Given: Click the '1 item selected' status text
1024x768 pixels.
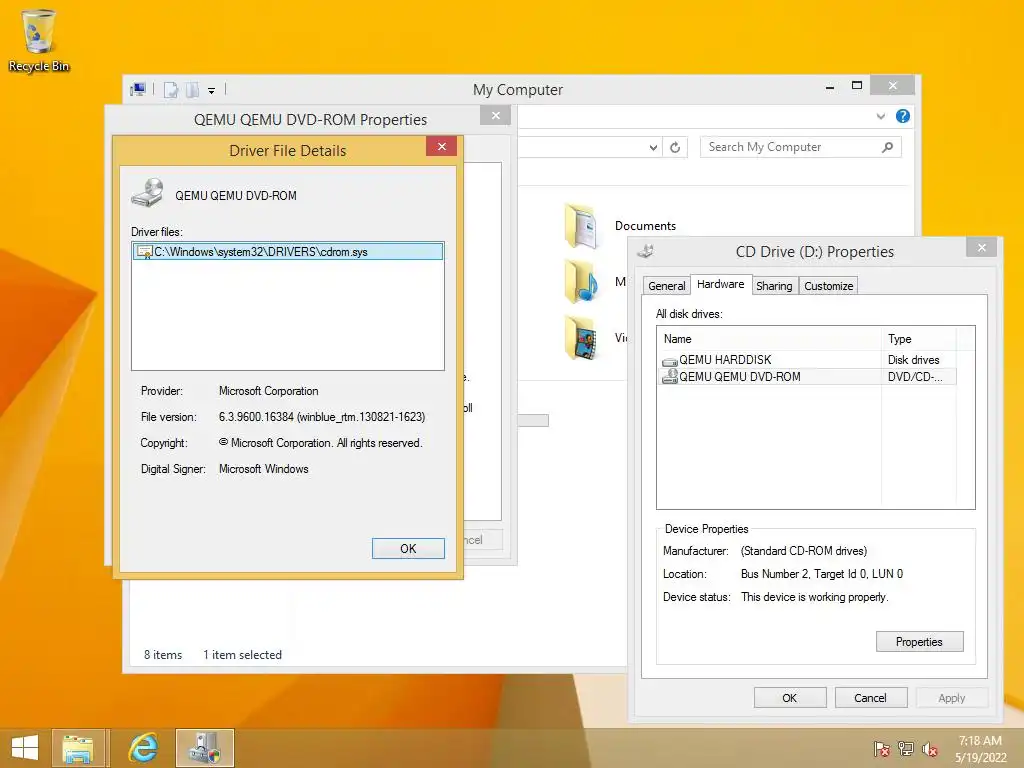Looking at the screenshot, I should [x=242, y=654].
